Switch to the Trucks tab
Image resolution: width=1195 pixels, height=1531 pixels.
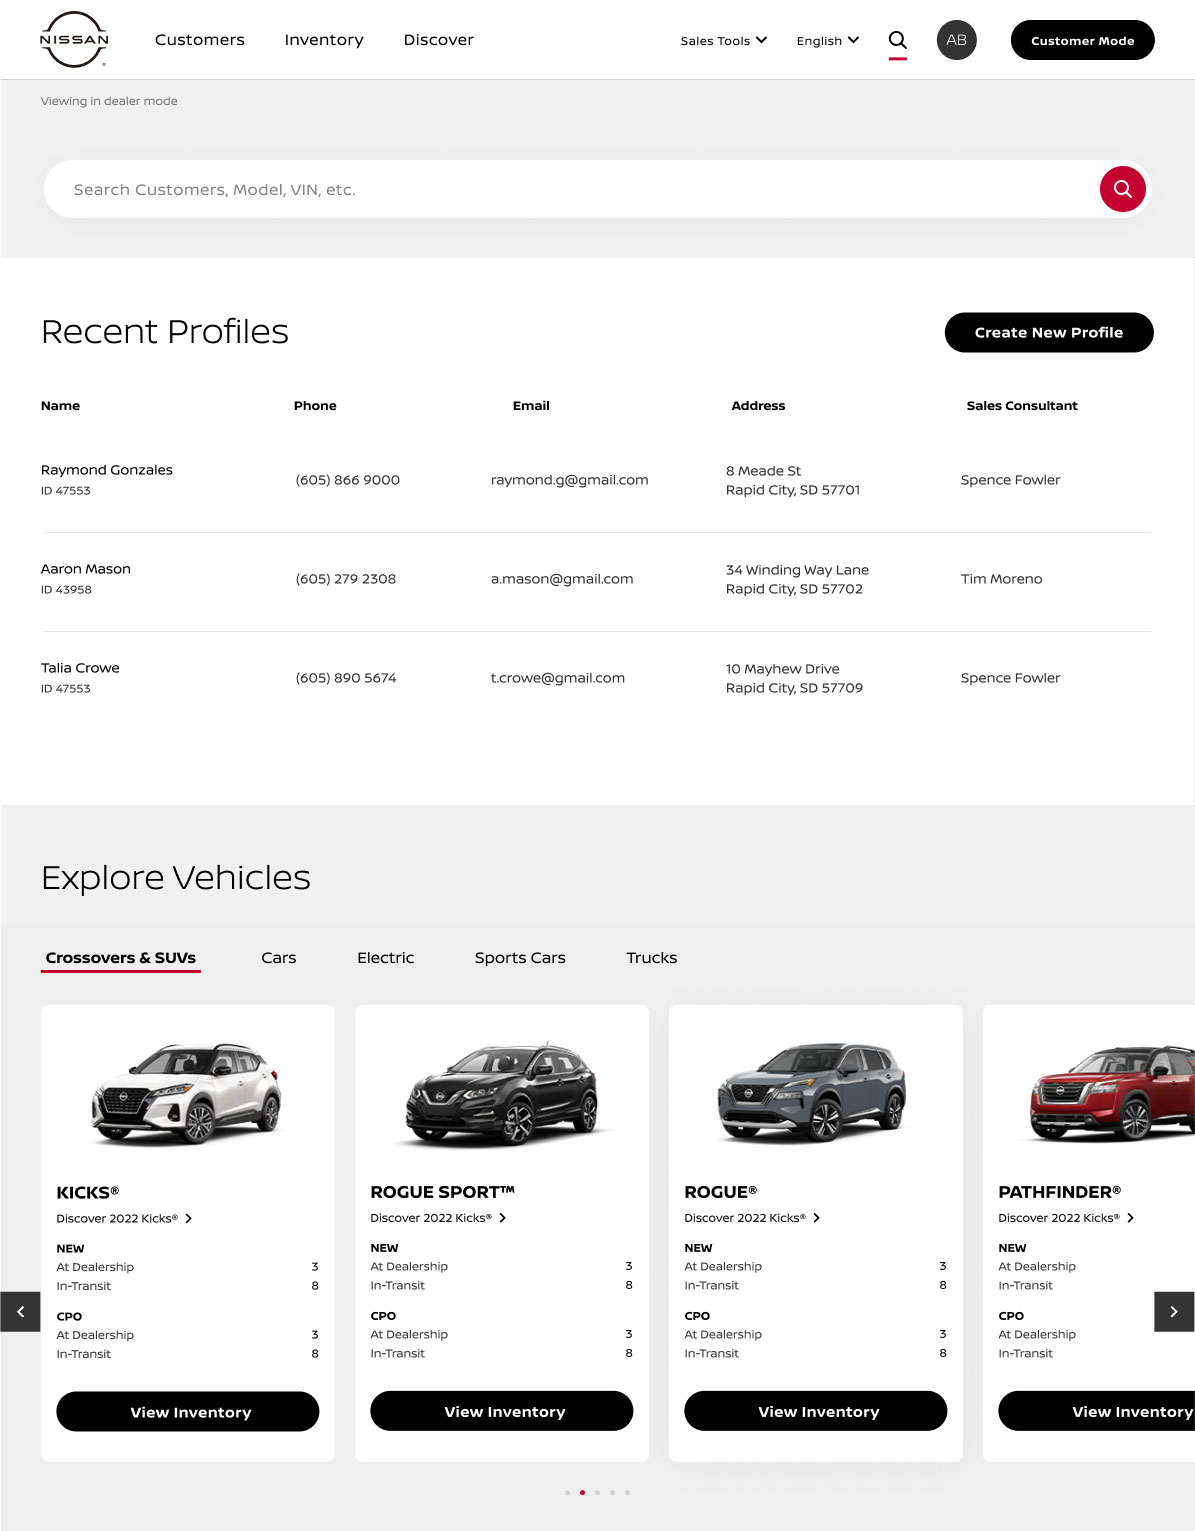point(651,958)
